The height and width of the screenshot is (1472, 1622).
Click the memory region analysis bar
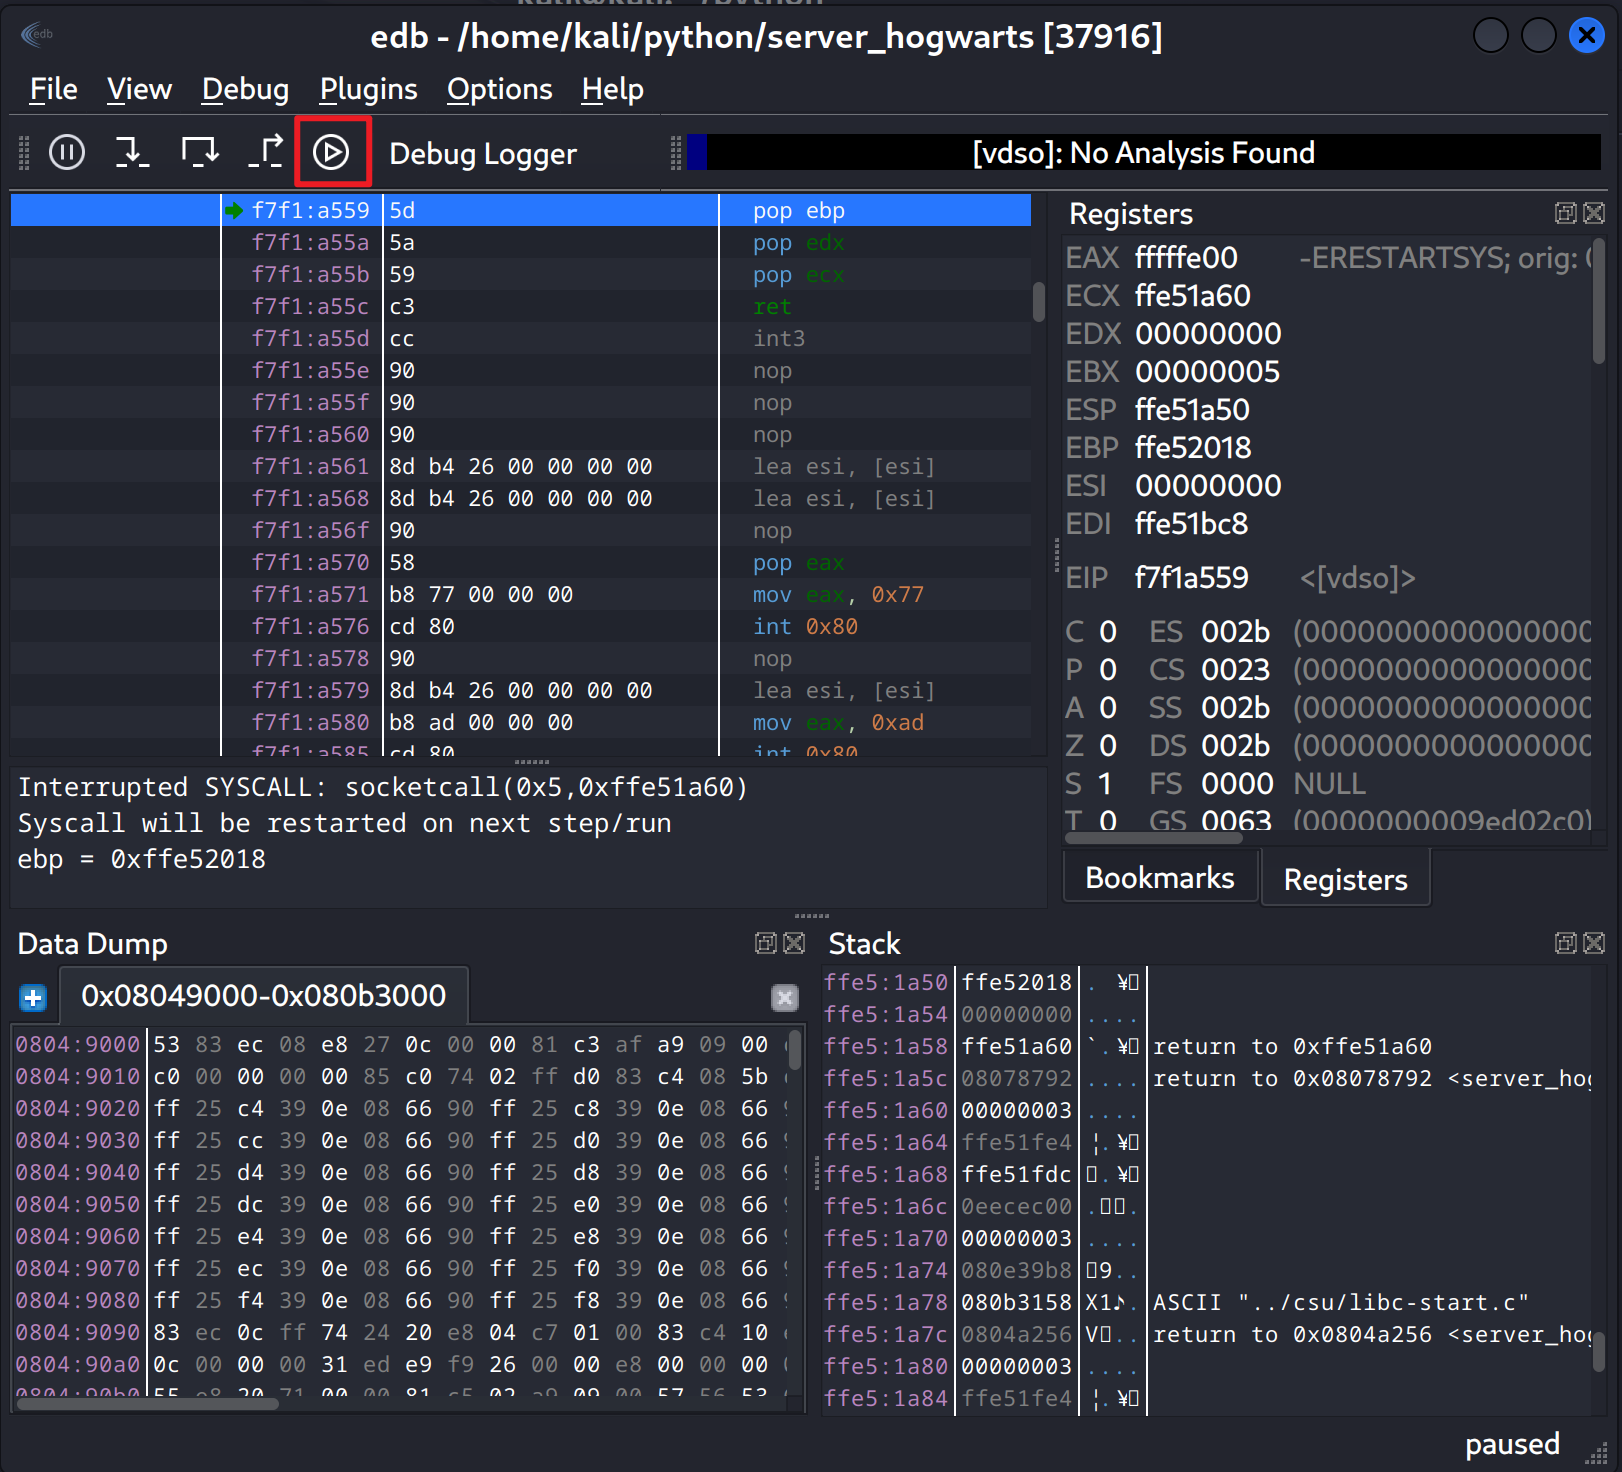1143,153
